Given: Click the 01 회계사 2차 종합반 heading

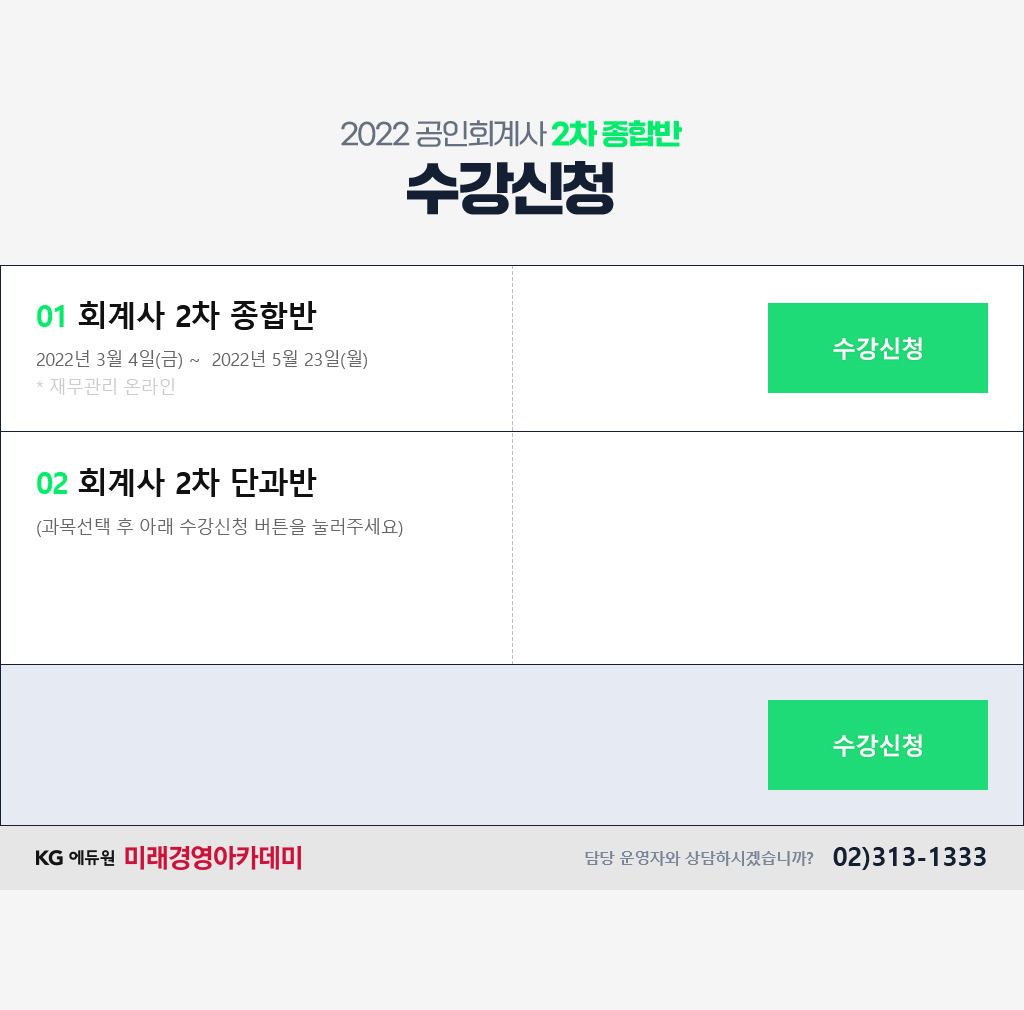Looking at the screenshot, I should pos(176,315).
